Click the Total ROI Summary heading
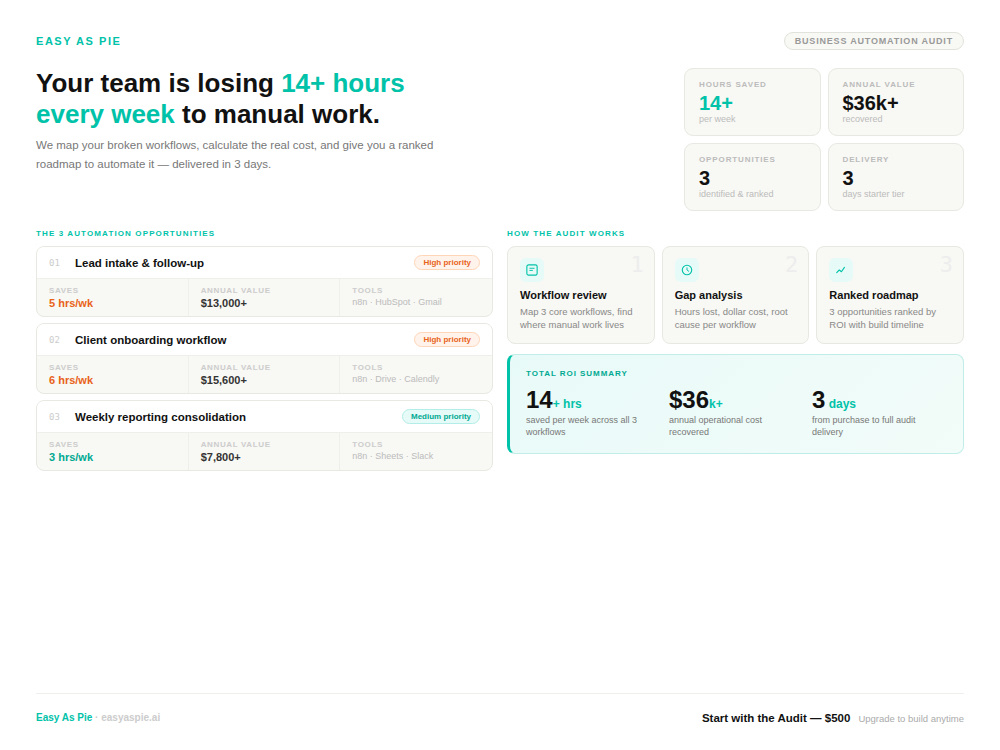1000x750 pixels. [x=577, y=374]
